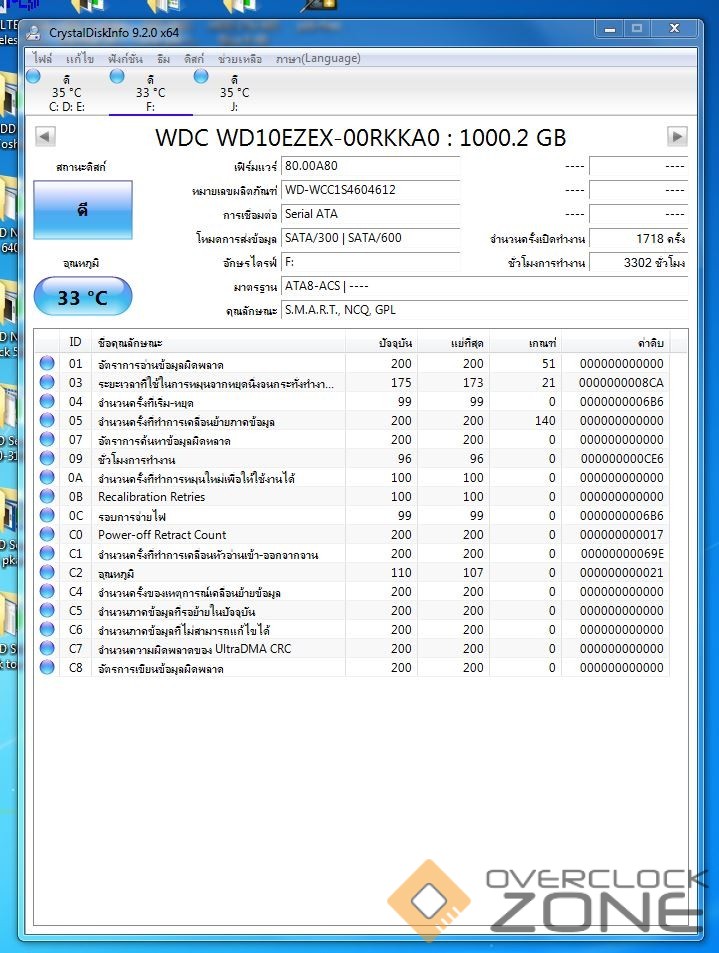Click the status orb for Recalibration Retries

[47, 497]
